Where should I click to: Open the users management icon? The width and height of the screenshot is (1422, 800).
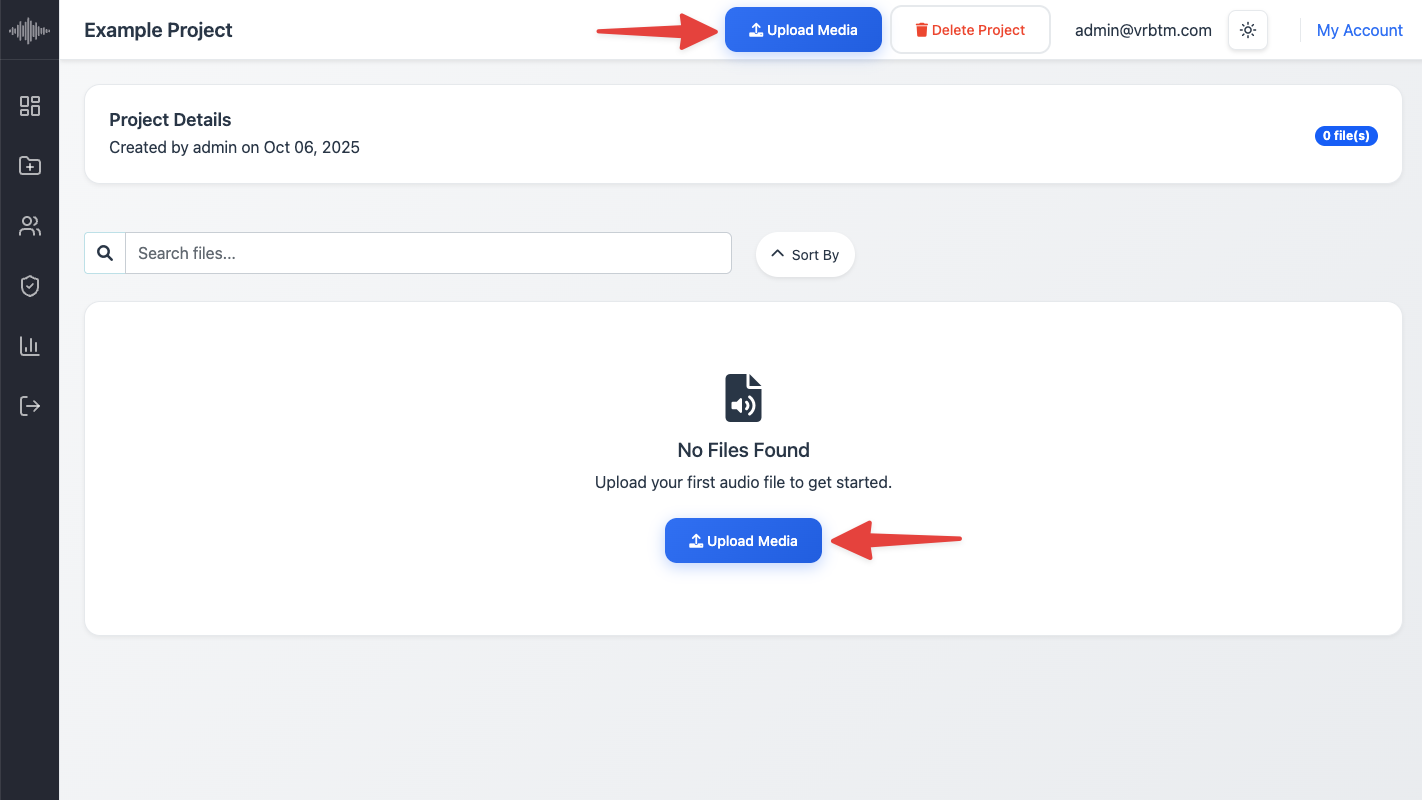(30, 226)
